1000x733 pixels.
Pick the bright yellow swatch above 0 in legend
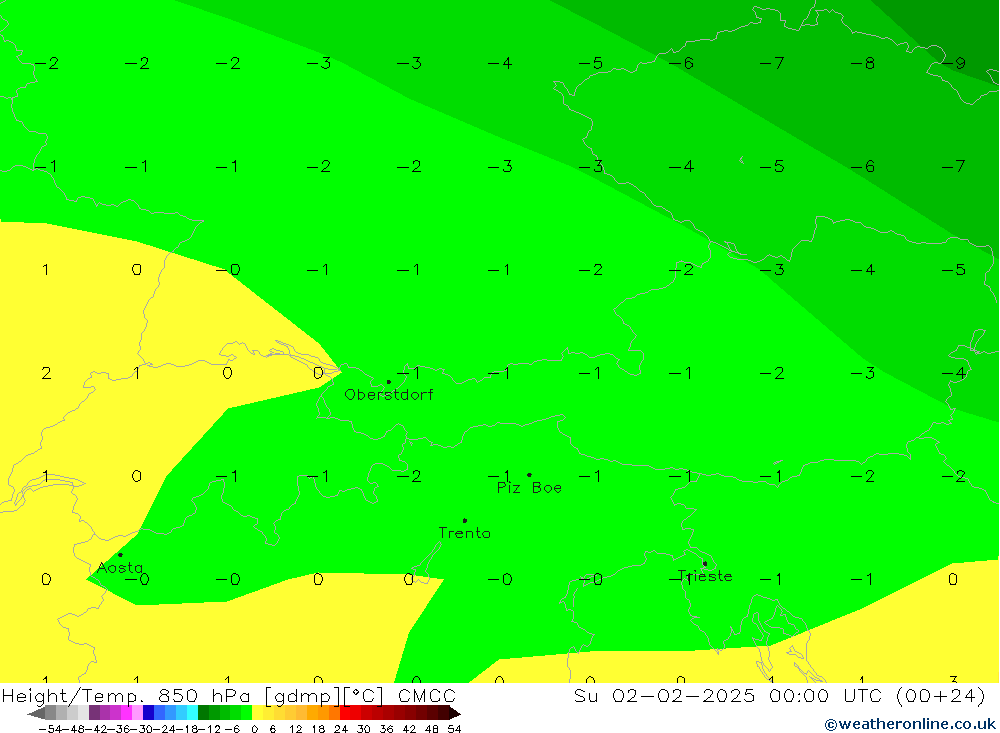258,714
